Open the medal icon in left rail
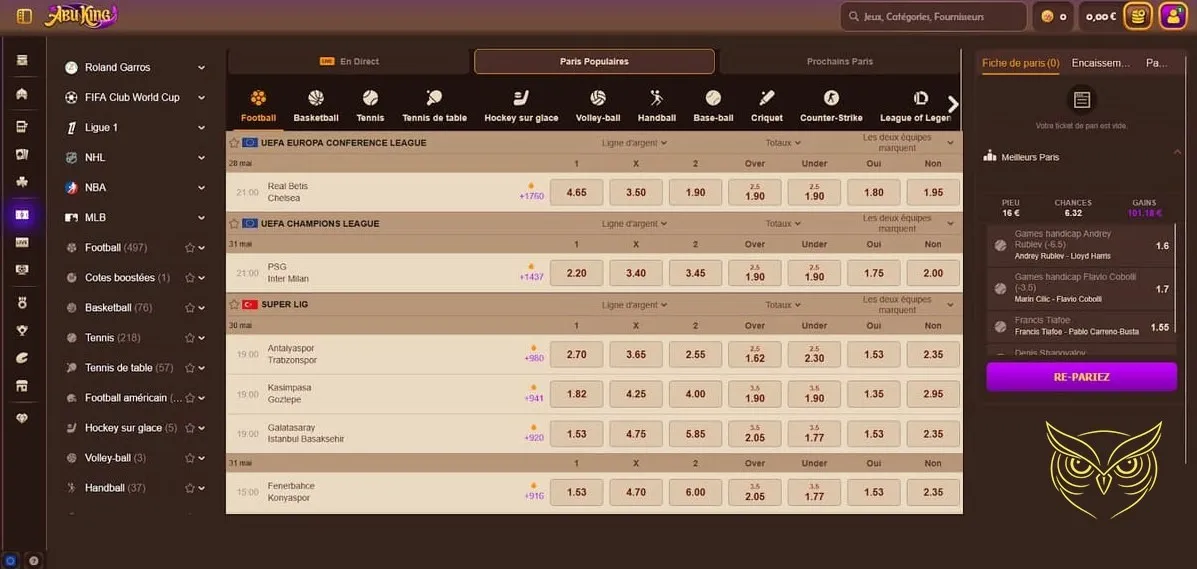Viewport: 1197px width, 569px height. coord(22,302)
